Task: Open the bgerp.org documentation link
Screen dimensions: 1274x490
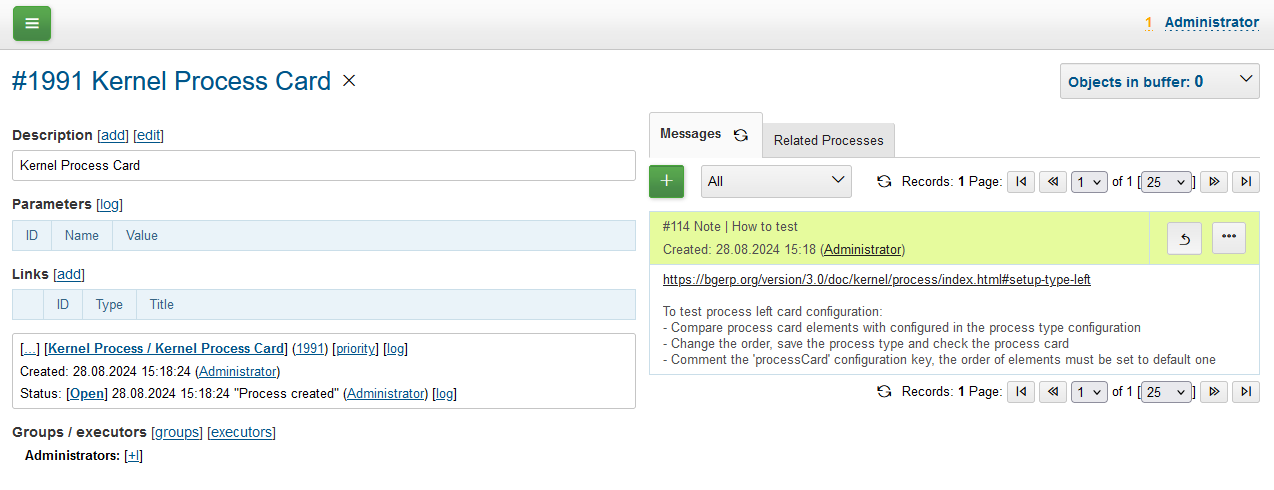Action: pos(876,280)
